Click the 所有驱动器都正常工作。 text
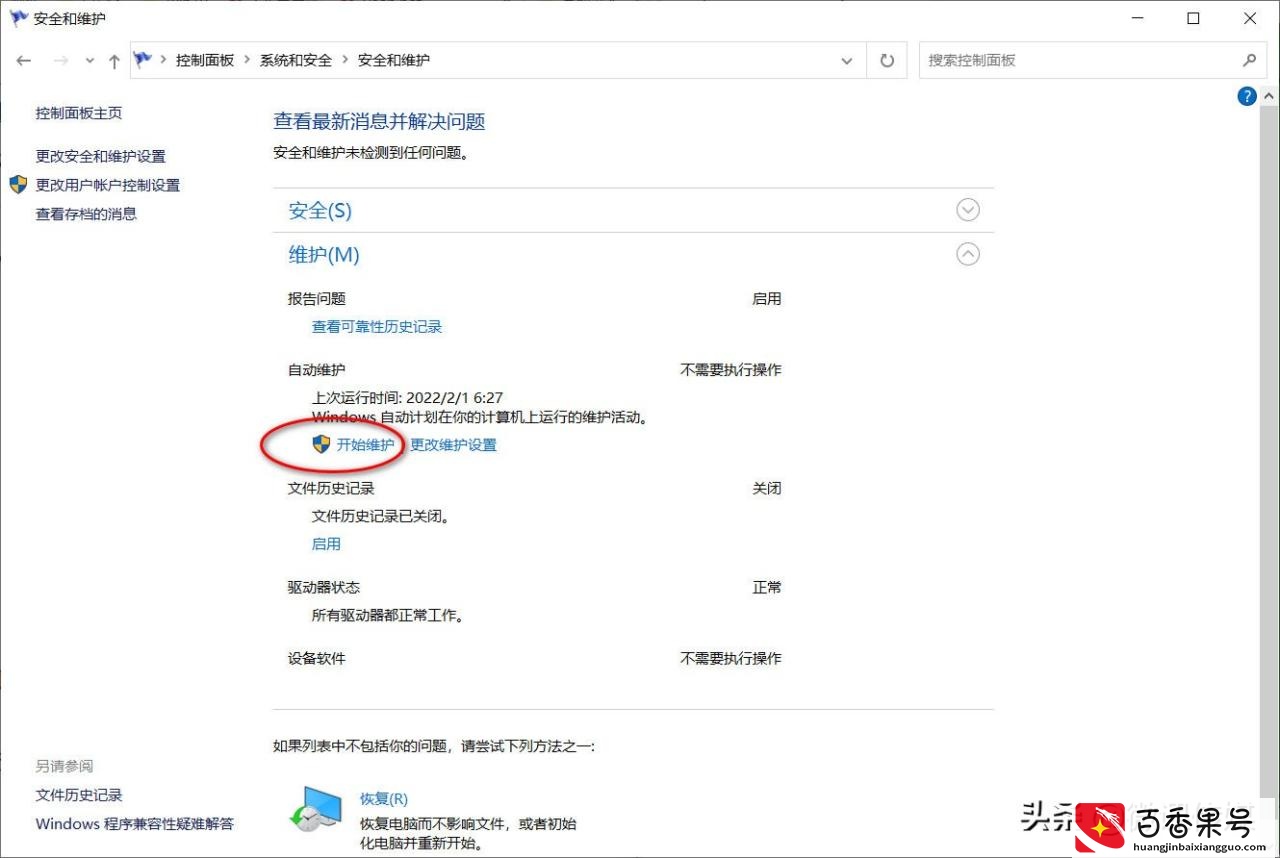Viewport: 1280px width, 858px height. pyautogui.click(x=388, y=615)
